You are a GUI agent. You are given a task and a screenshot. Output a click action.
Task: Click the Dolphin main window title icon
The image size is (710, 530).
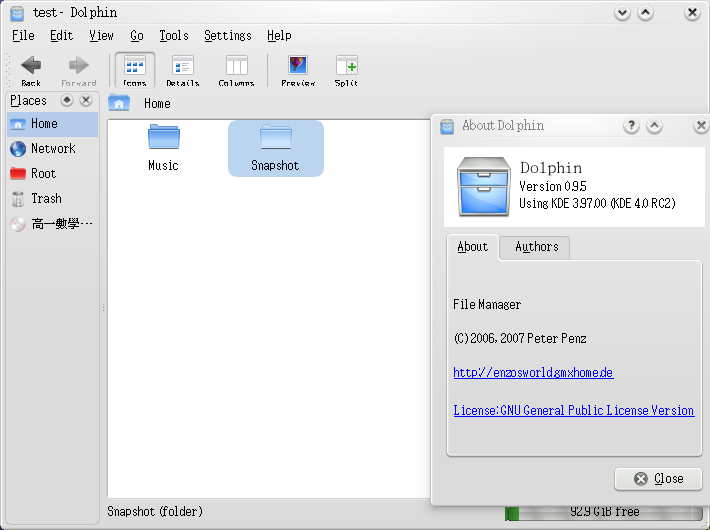pos(17,13)
